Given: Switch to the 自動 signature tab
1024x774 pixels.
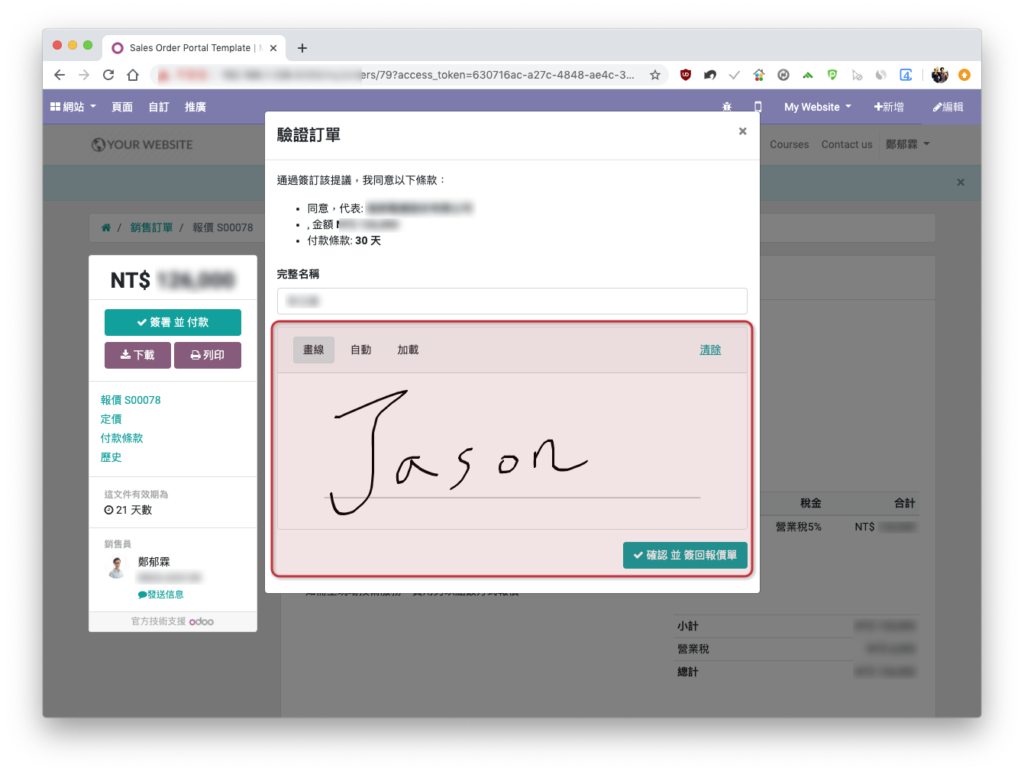Looking at the screenshot, I should click(x=360, y=349).
